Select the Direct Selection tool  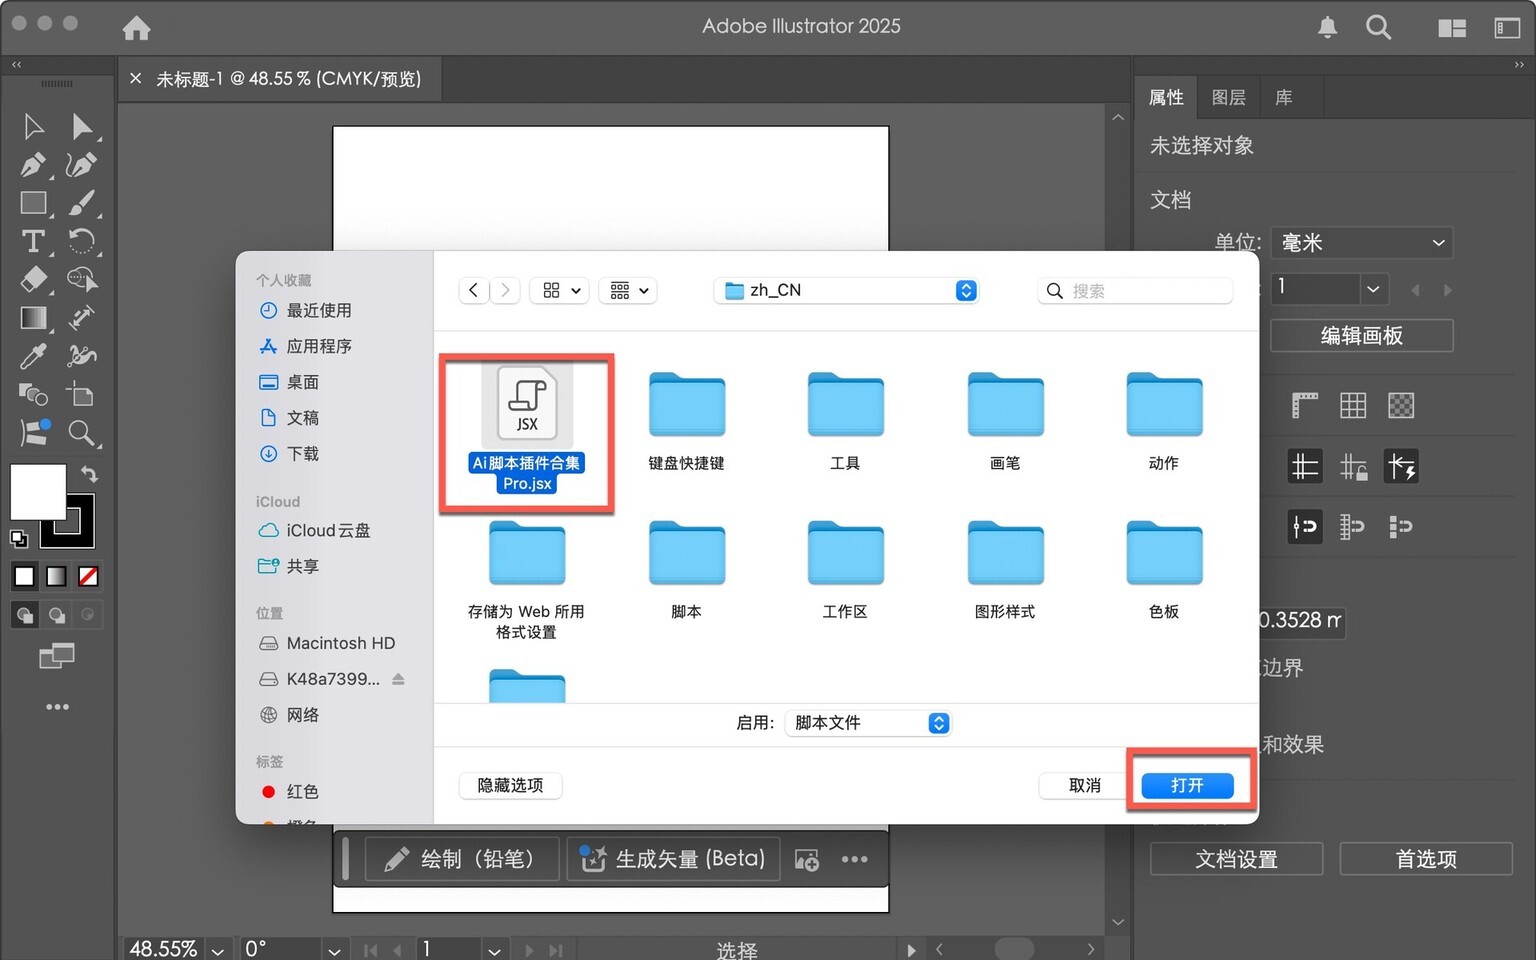[x=82, y=126]
